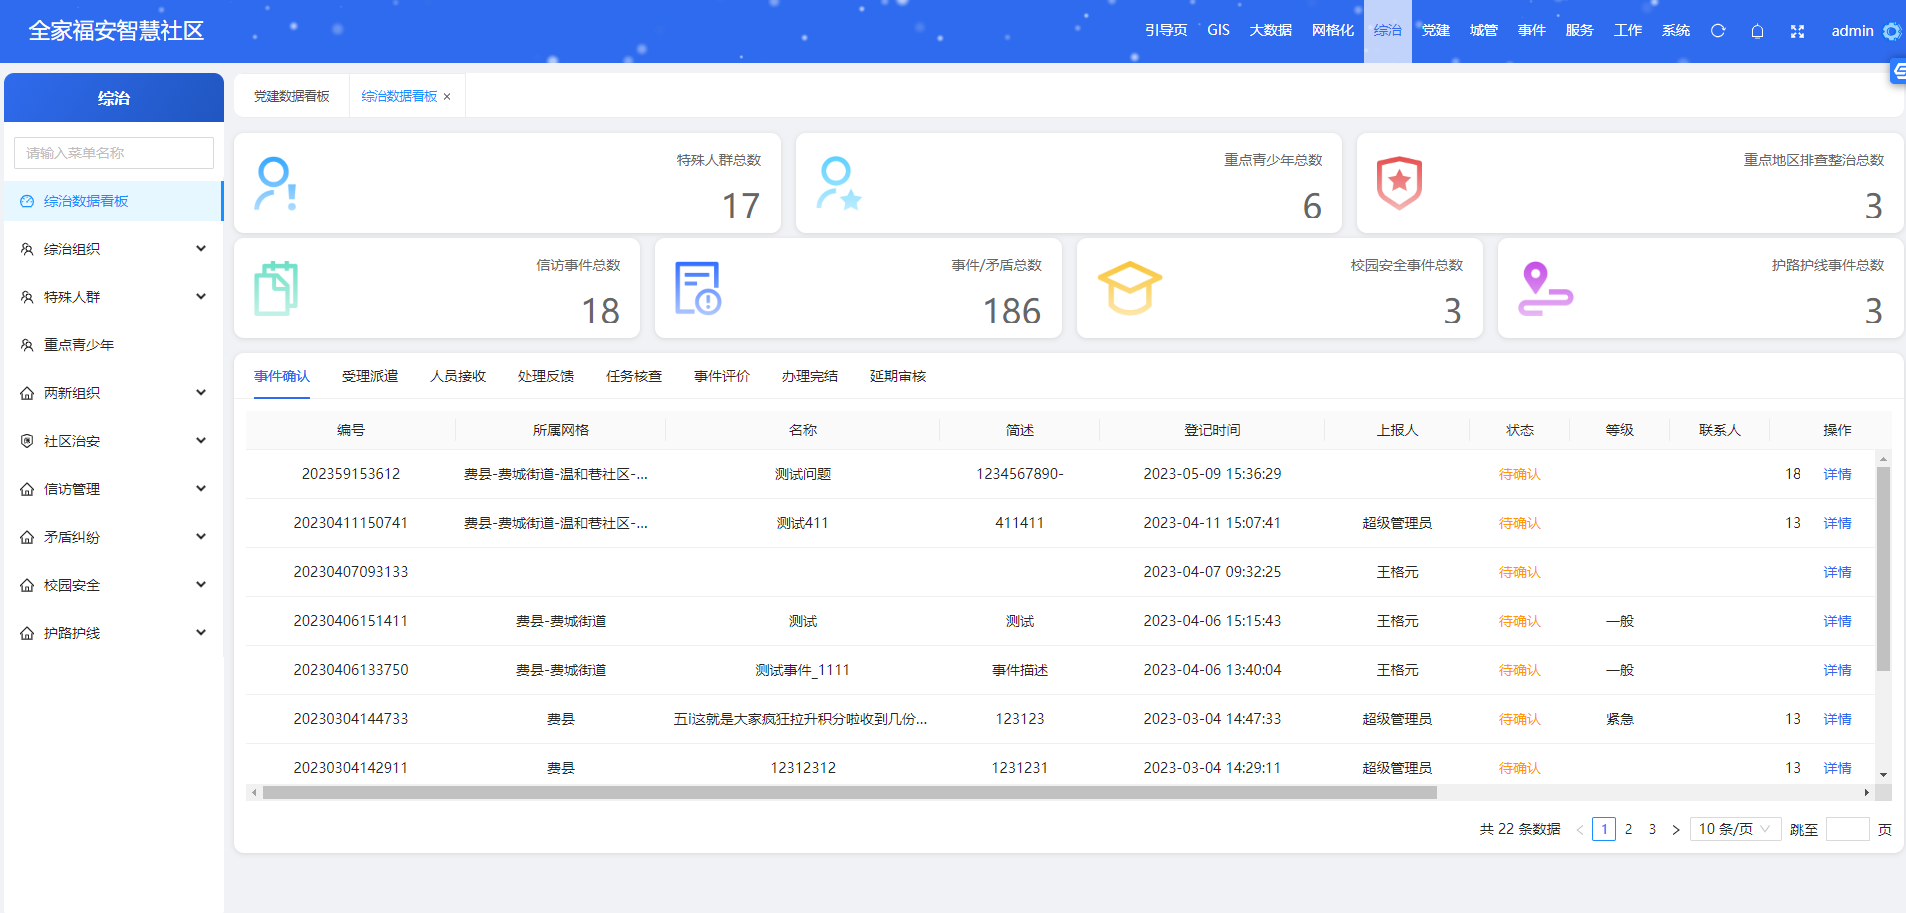Click the purple route pin icon
The image size is (1906, 913).
[1545, 288]
